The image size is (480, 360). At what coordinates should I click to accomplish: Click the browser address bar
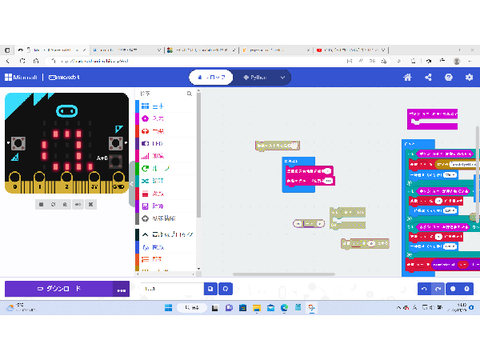click(200, 61)
